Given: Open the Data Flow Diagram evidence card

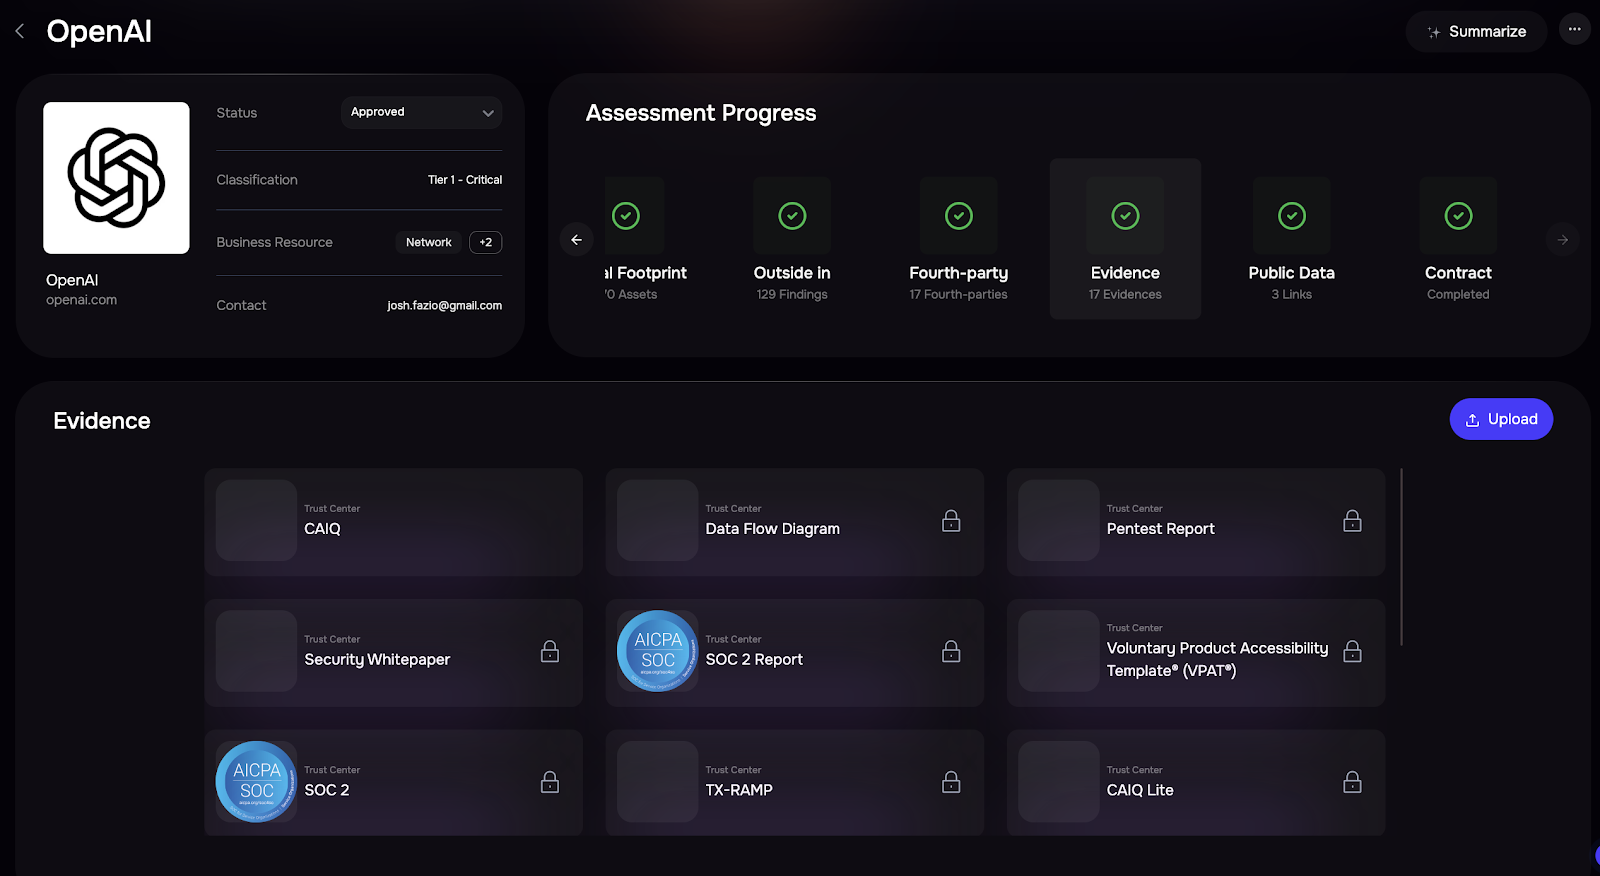Looking at the screenshot, I should (795, 521).
